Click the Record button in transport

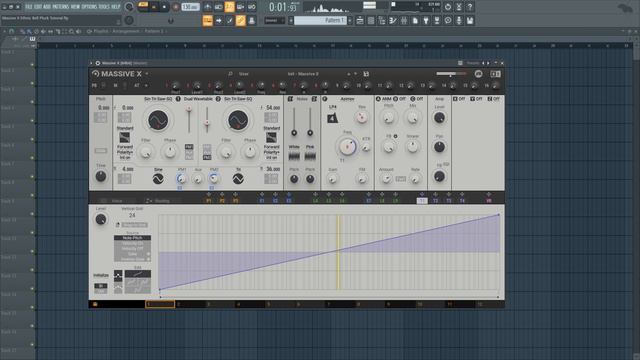(x=176, y=7)
